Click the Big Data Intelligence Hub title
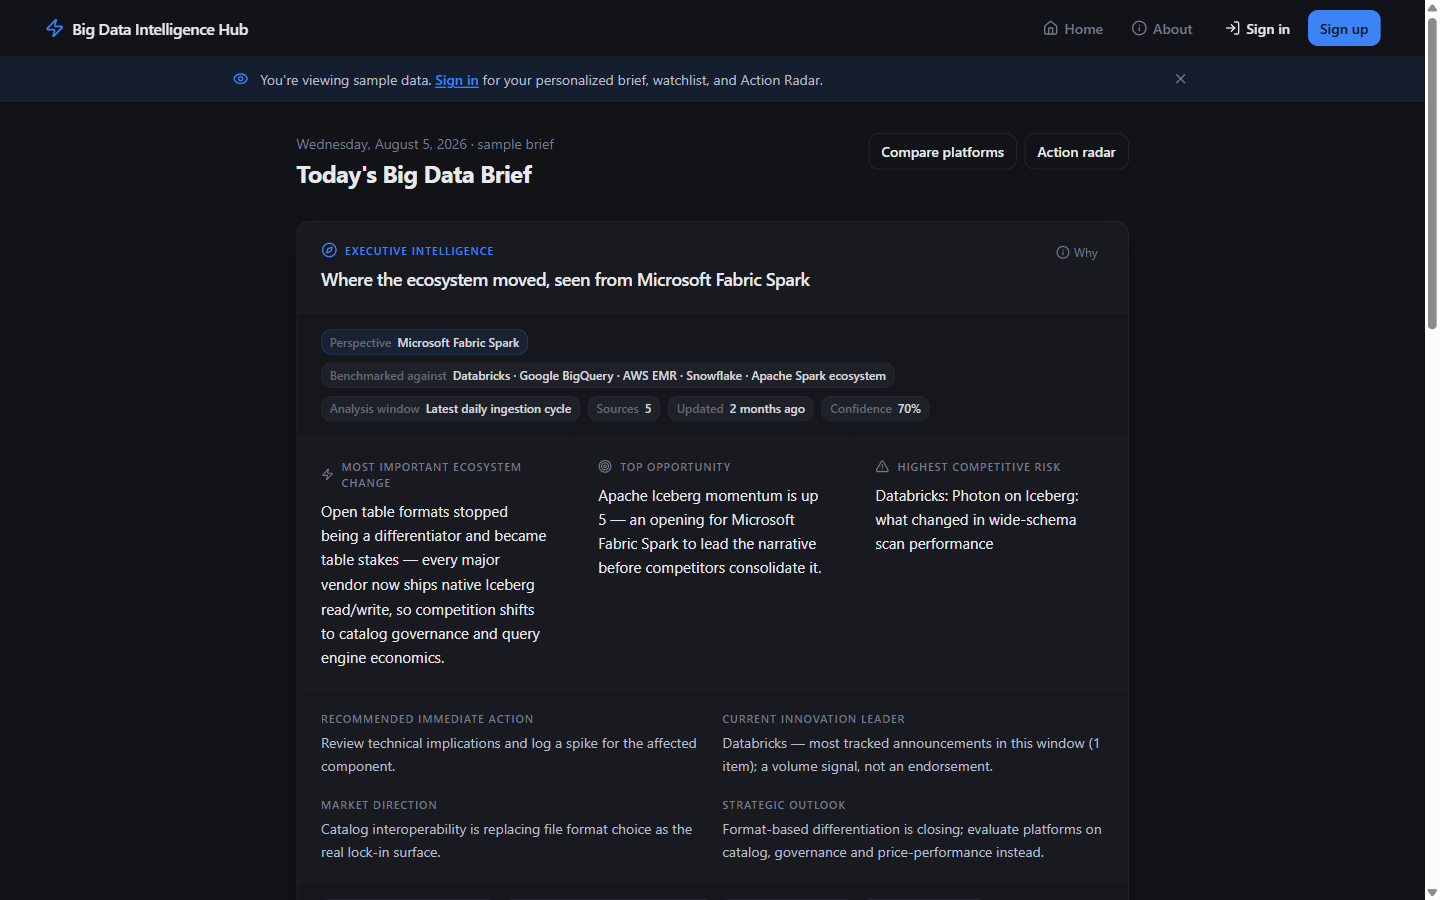 (x=160, y=29)
